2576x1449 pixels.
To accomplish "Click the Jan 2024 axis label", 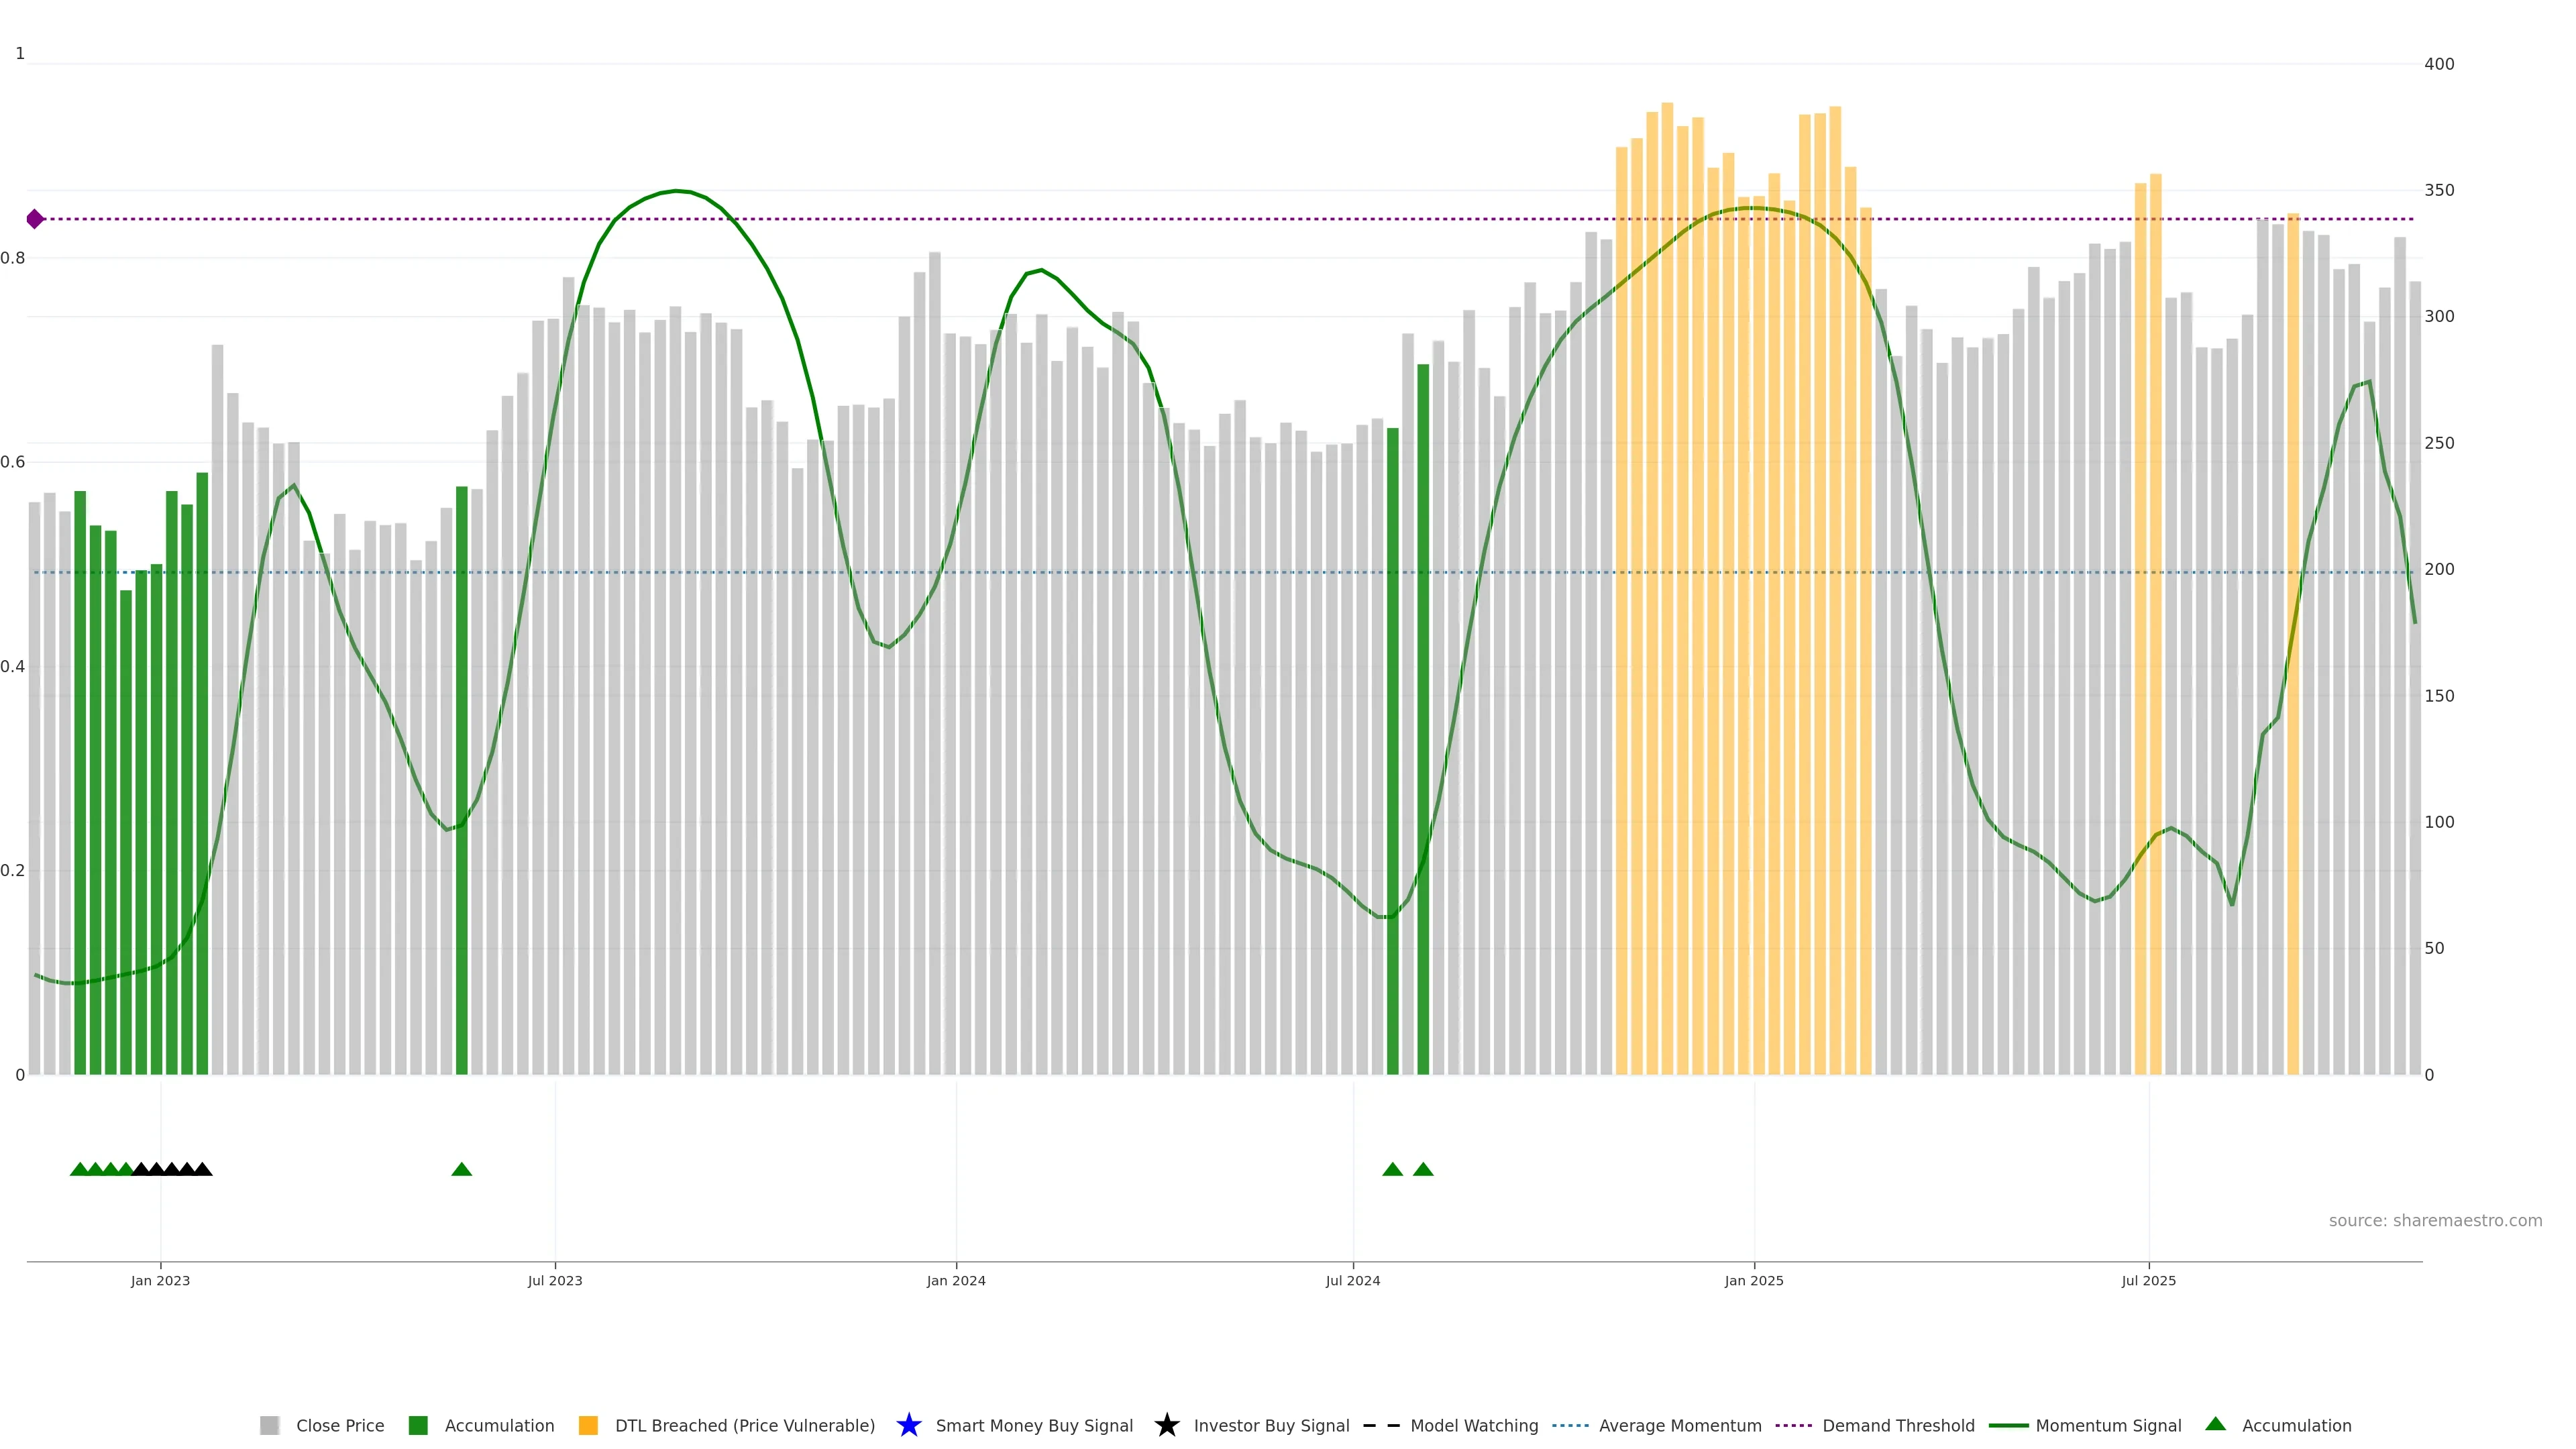I will pyautogui.click(x=955, y=1281).
